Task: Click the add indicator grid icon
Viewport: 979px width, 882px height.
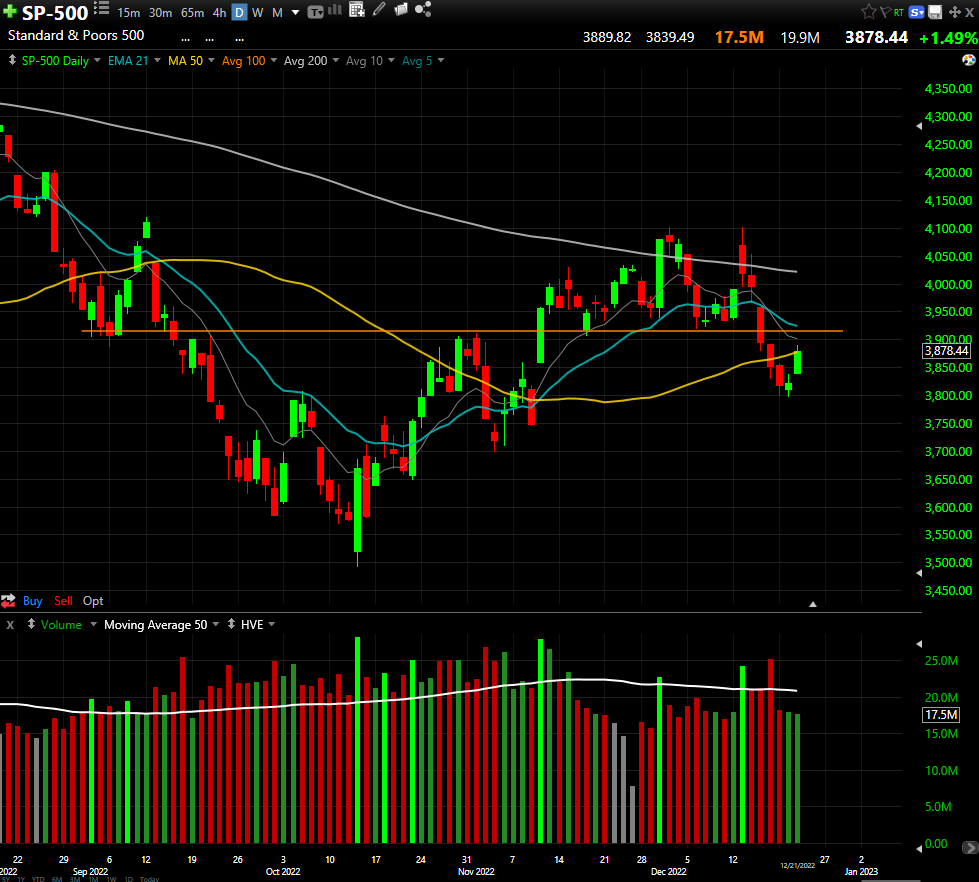Action: pyautogui.click(x=357, y=9)
